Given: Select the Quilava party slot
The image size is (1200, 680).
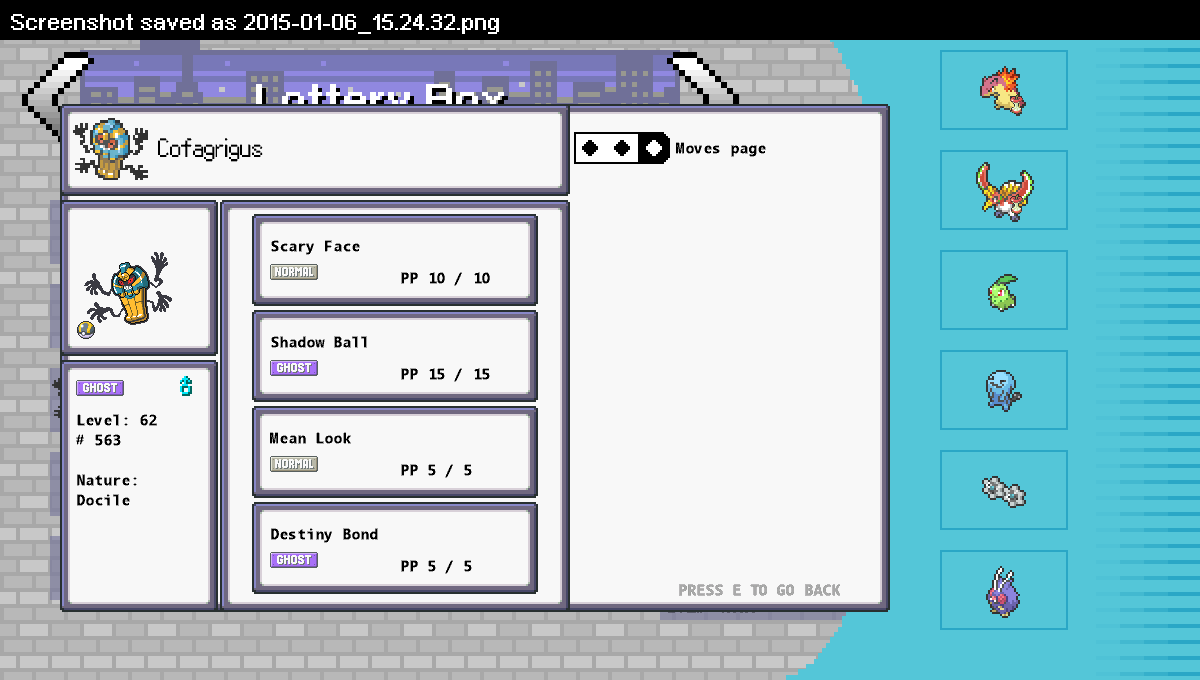Looking at the screenshot, I should (1003, 90).
